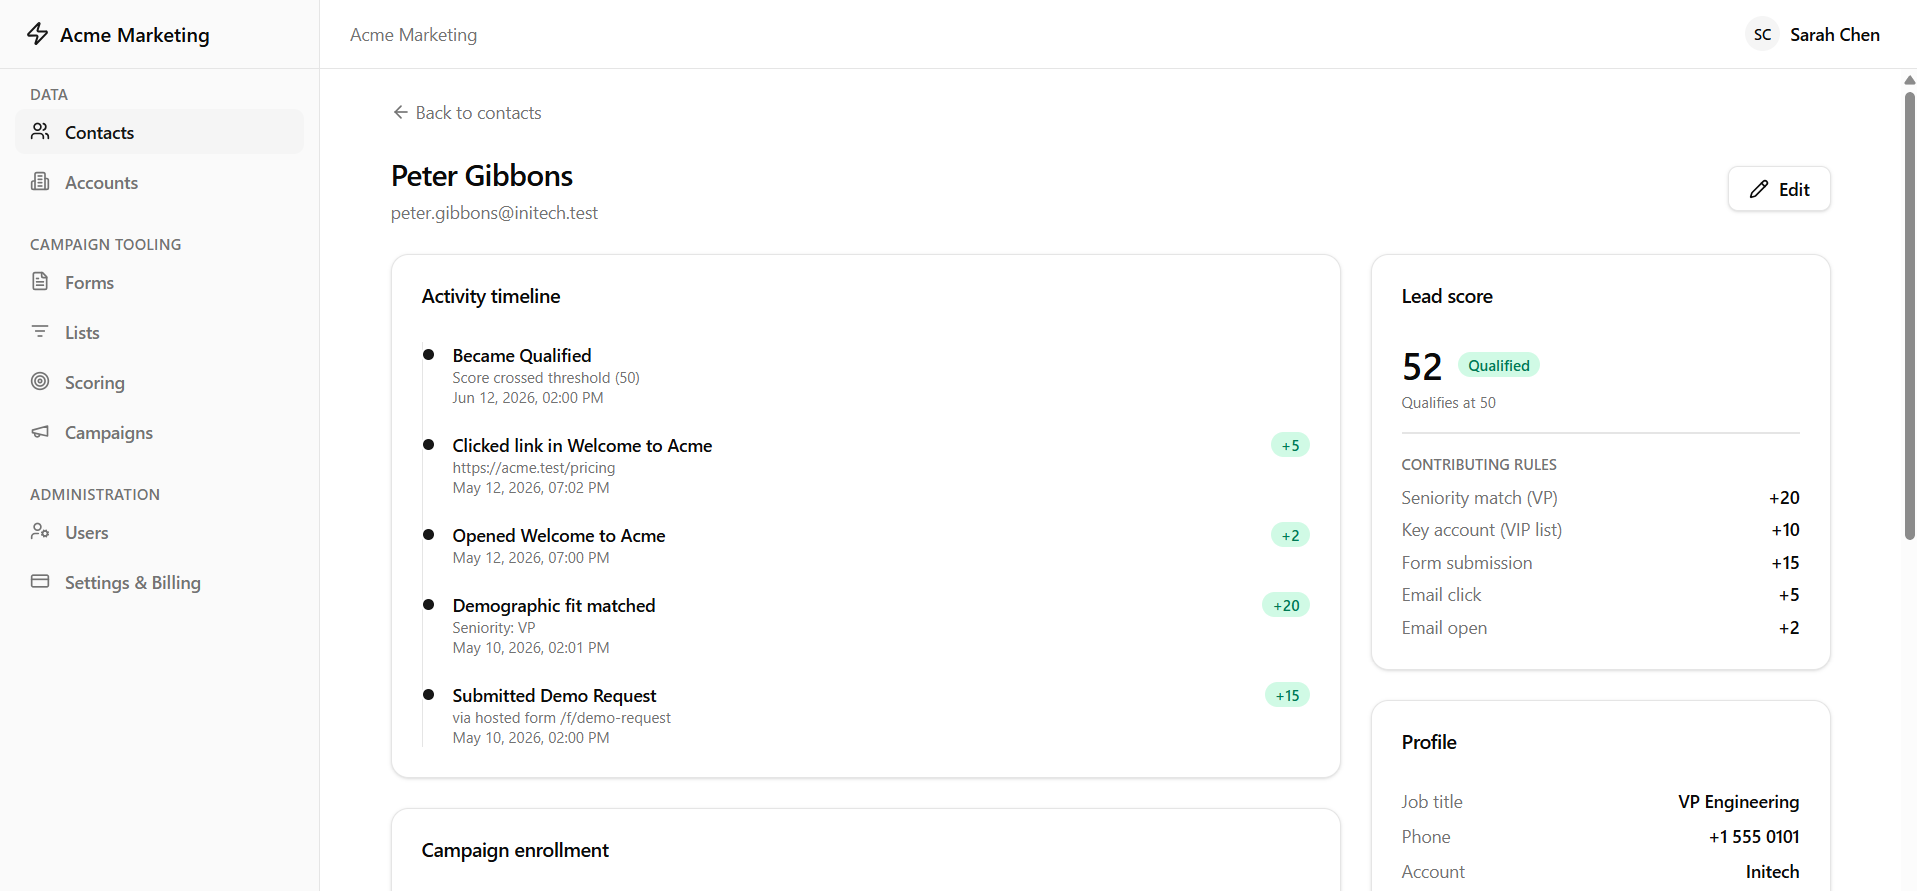The image size is (1917, 891).
Task: Click the +15 badge on Submitted Demo Request
Action: coord(1287,695)
